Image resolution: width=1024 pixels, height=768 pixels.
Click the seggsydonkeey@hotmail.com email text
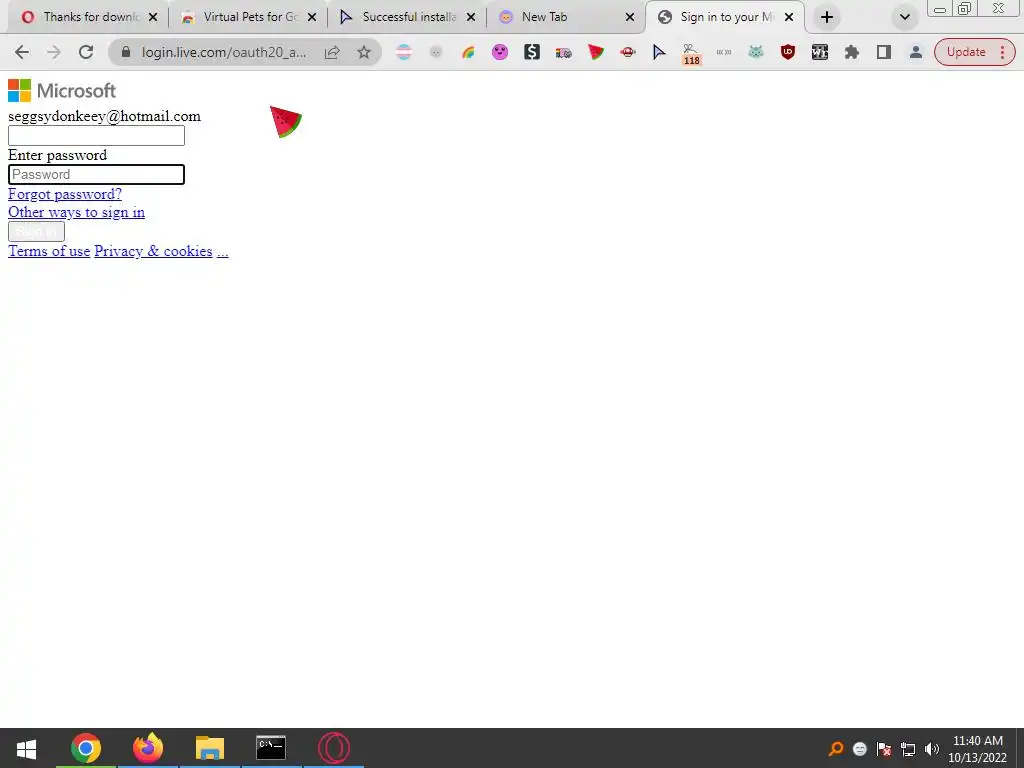pos(104,116)
